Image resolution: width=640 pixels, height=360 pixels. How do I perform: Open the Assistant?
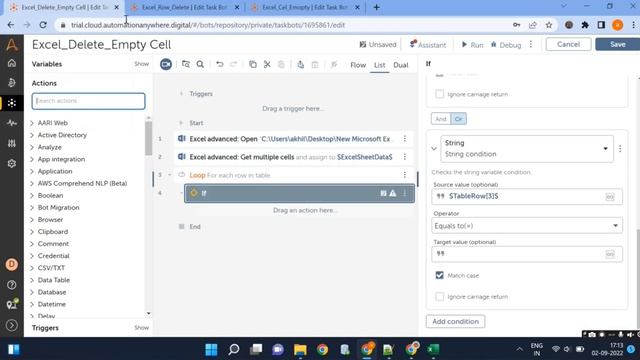point(428,44)
